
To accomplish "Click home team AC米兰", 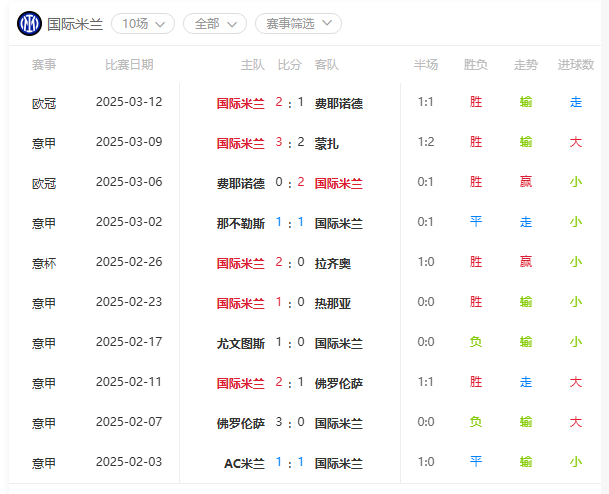I will click(x=245, y=463).
